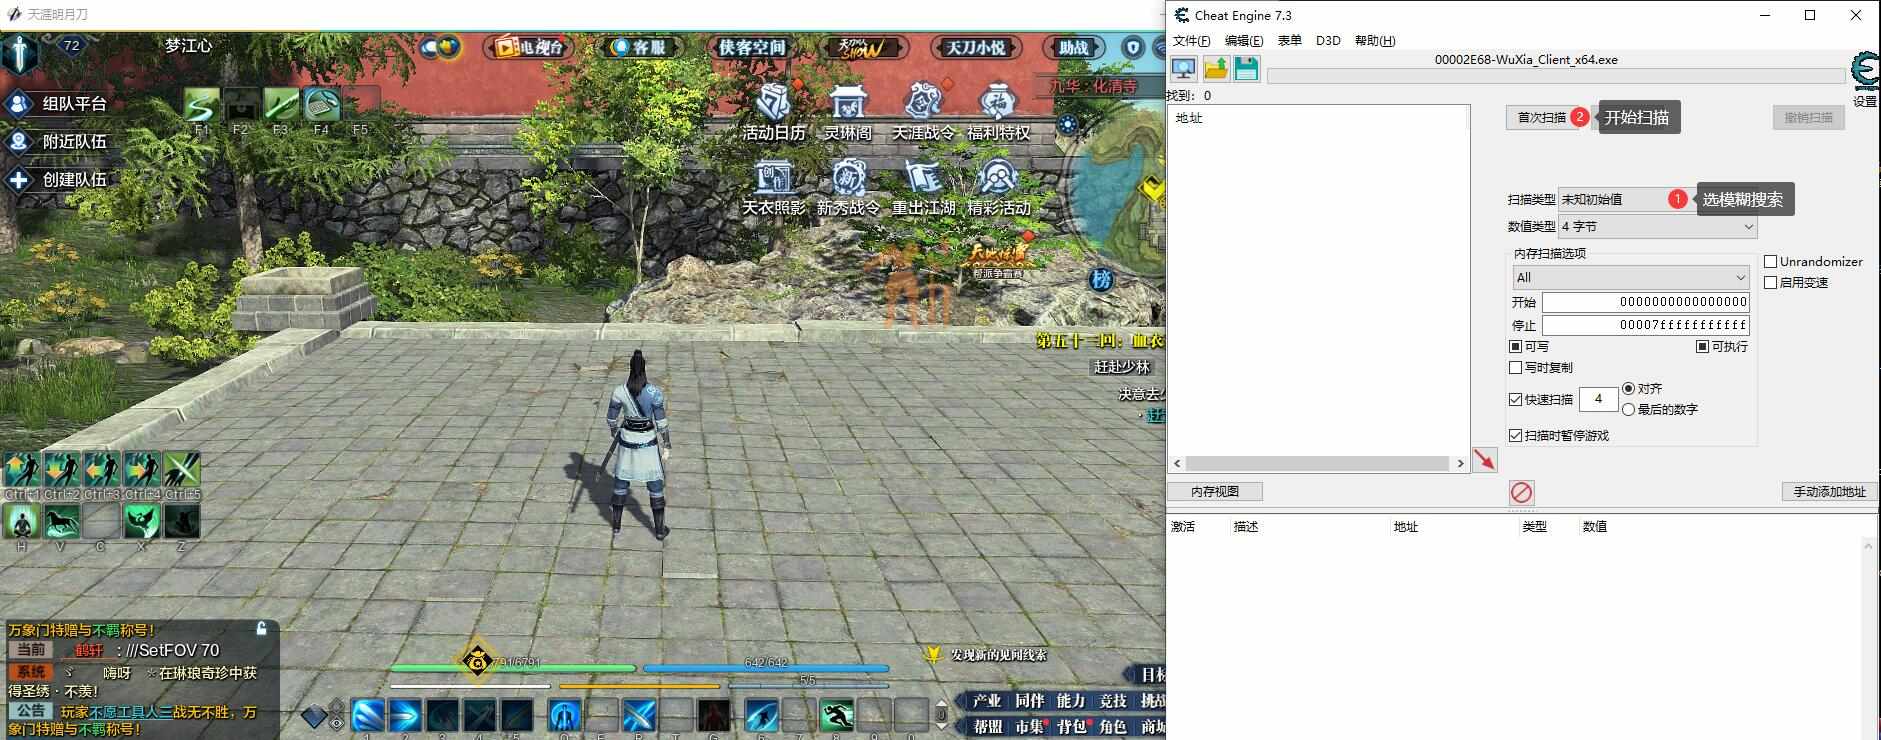Click the 手动添加地址 add address manually button

(x=1829, y=492)
